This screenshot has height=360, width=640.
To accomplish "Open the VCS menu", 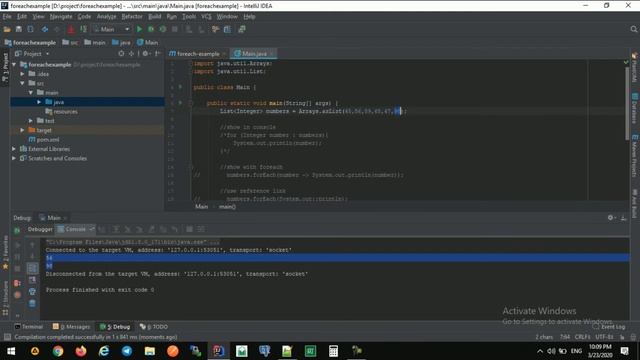I will [x=206, y=17].
